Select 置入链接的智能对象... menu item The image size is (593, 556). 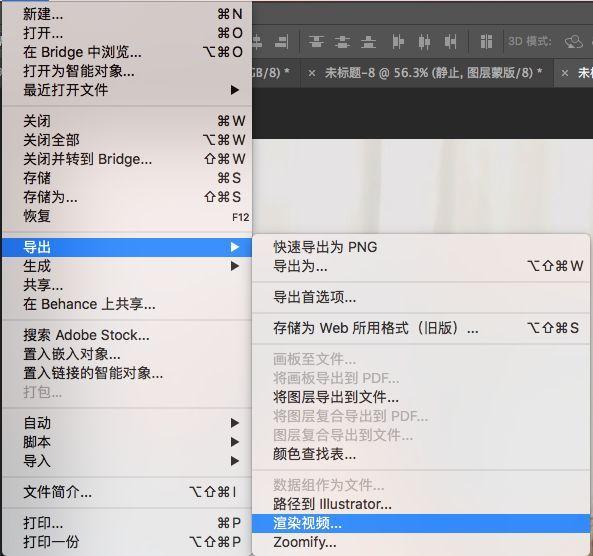(127, 373)
